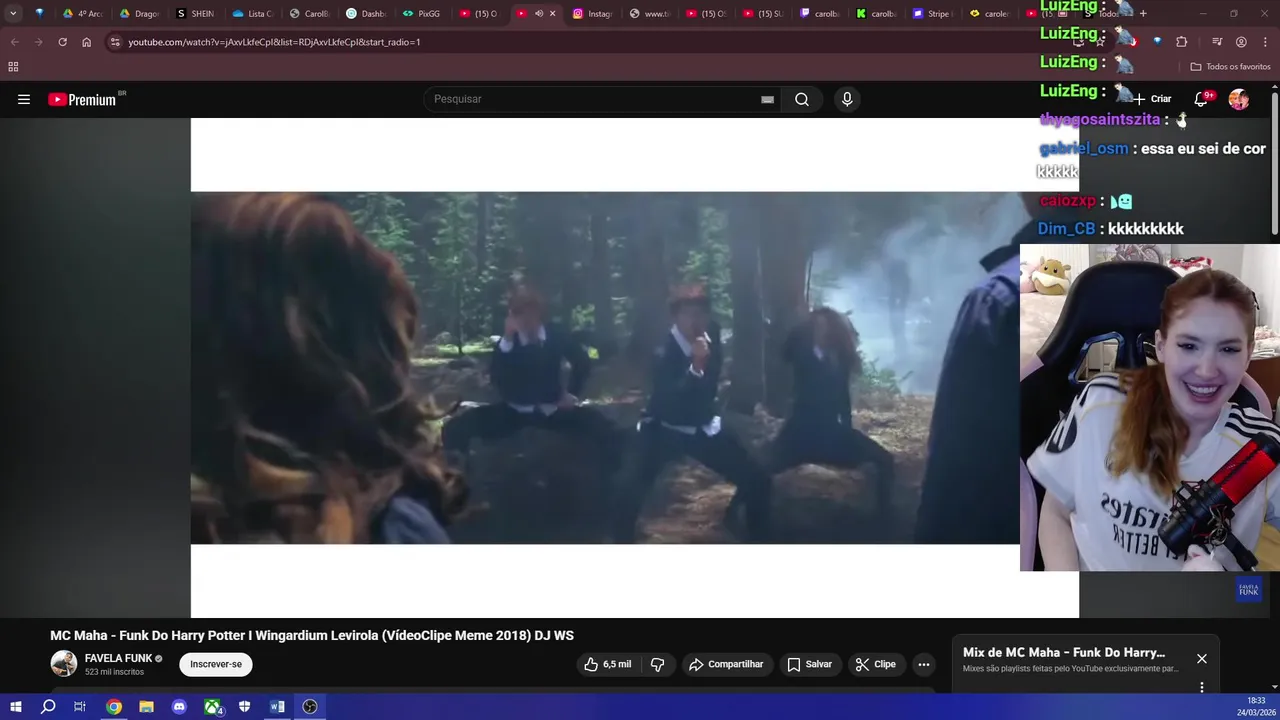Open OBS Studio from the taskbar
The image size is (1280, 720).
310,707
